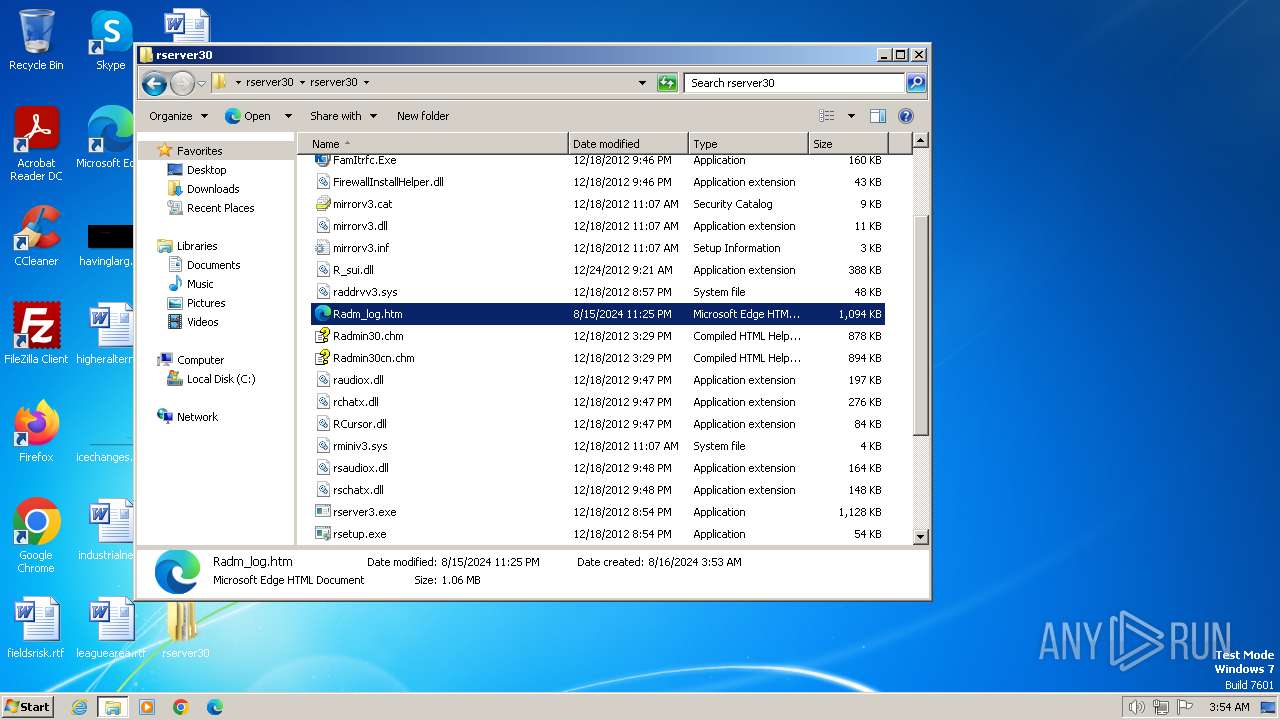Image resolution: width=1280 pixels, height=720 pixels.
Task: Click the Forward navigation arrow in Explorer
Action: coord(182,83)
